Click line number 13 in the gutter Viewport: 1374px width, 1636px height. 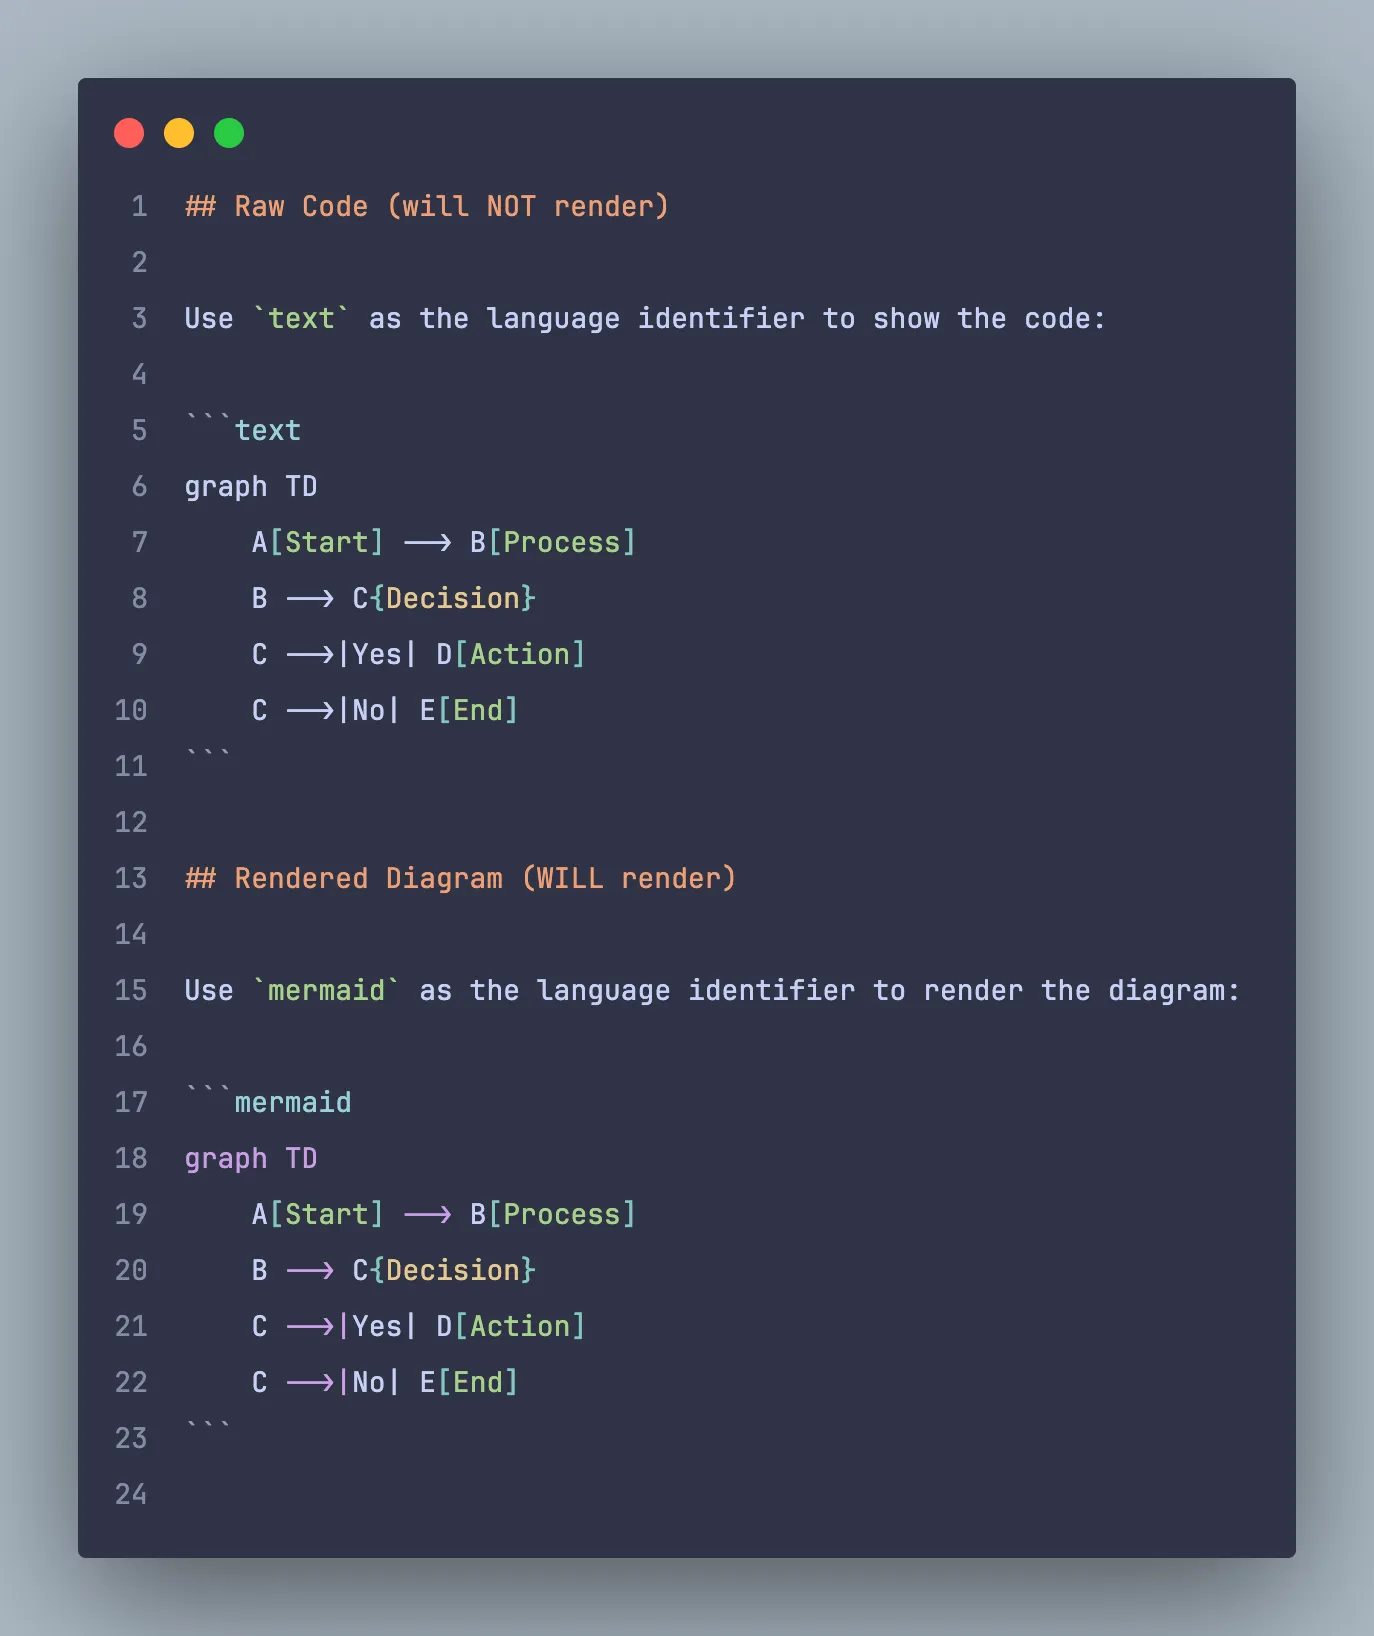click(x=129, y=878)
